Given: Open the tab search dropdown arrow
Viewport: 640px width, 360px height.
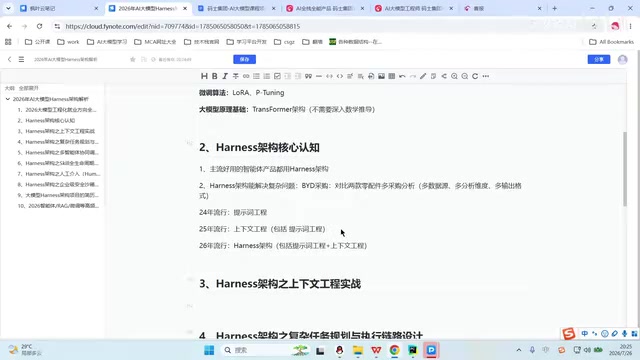Looking at the screenshot, I should point(8,8).
